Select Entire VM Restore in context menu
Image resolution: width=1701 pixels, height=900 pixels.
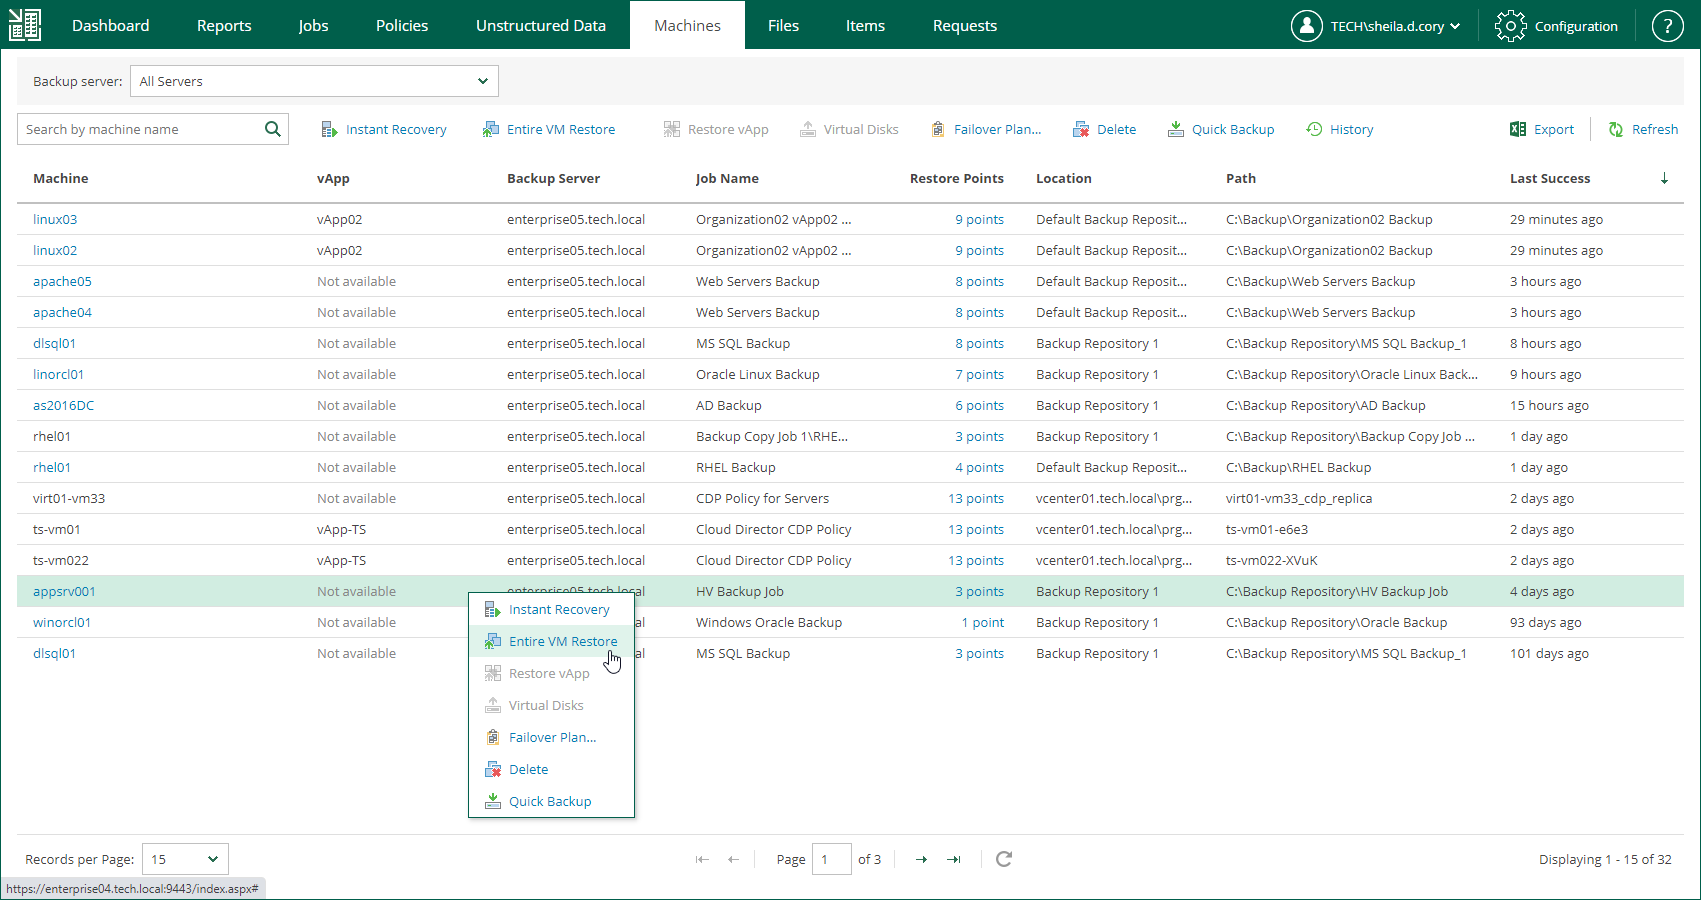[562, 642]
